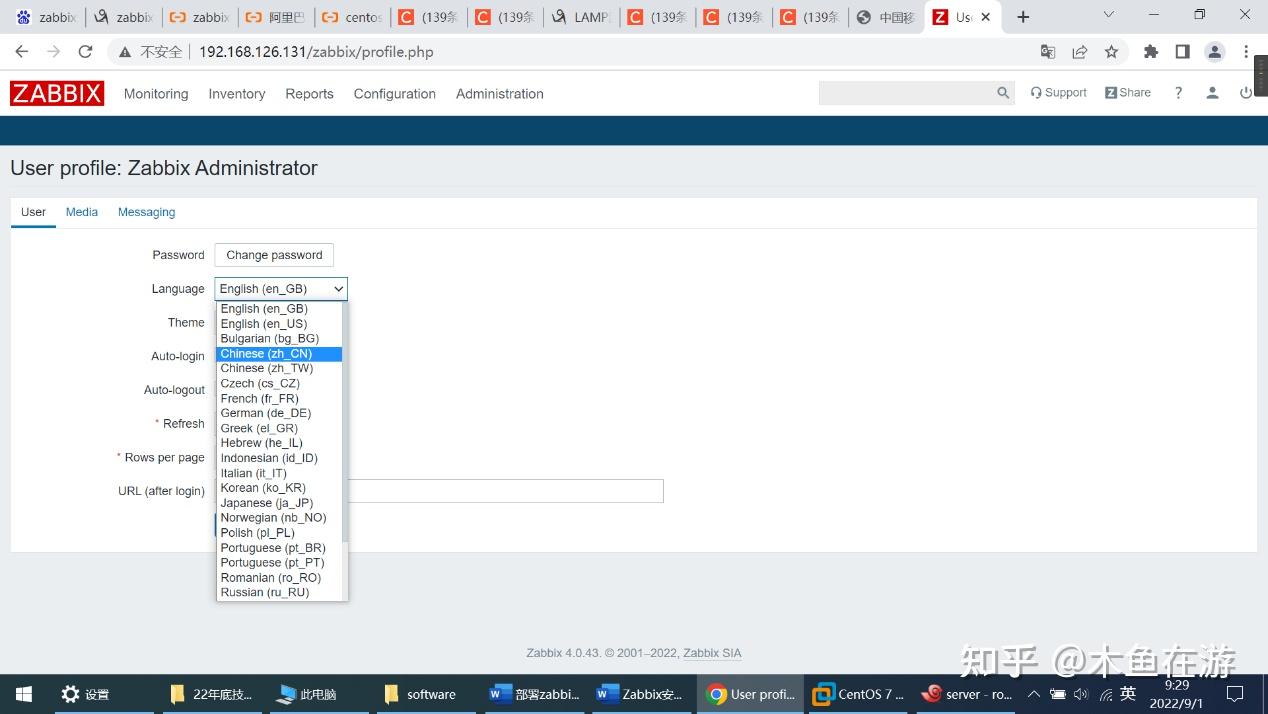Open the Chrome three-dot menu
Image resolution: width=1268 pixels, height=714 pixels.
[x=1247, y=52]
